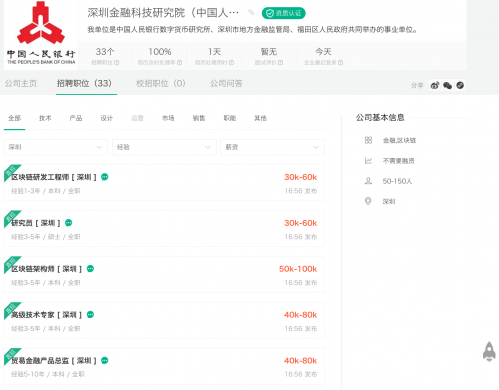This screenshot has width=499, height=390.
Task: Click the 经验5-10年 / 本科 / 全职 requirement line
Action: click(48, 374)
